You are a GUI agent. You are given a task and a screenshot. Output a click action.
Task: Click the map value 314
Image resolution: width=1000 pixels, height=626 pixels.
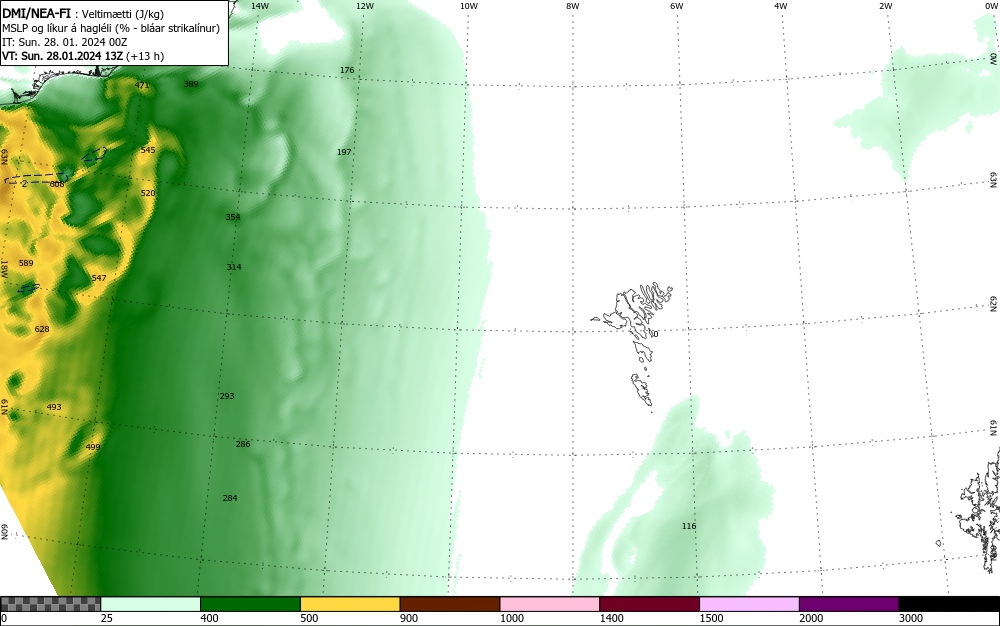pos(234,267)
